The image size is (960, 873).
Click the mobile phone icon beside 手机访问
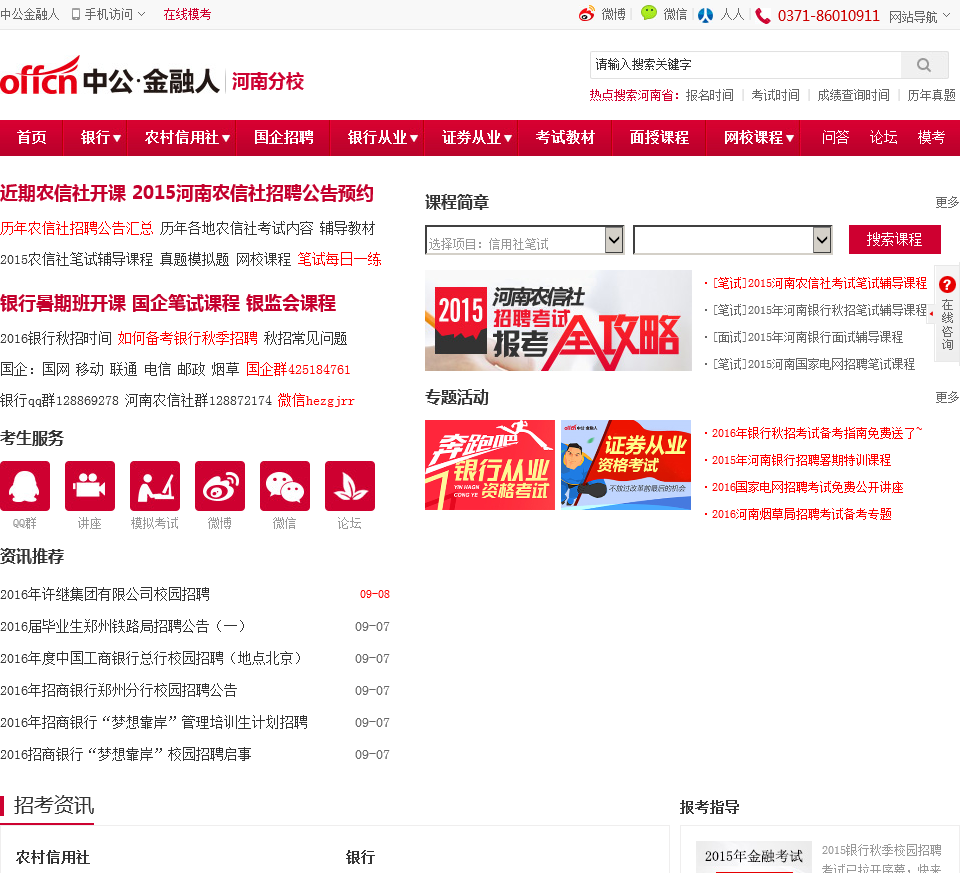coord(76,14)
